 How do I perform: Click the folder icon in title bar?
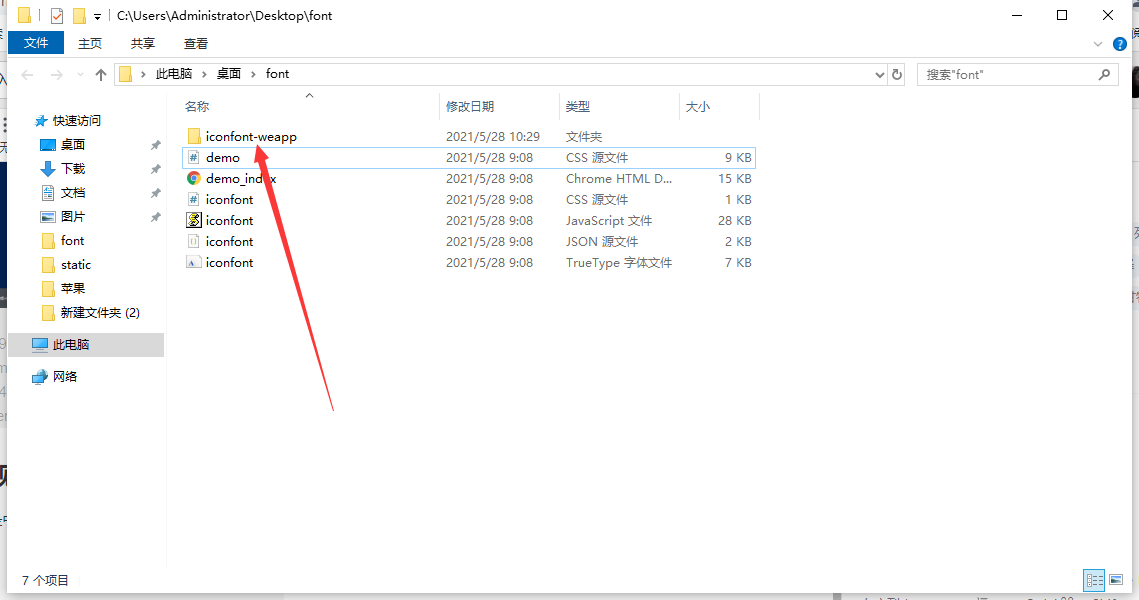pos(25,15)
